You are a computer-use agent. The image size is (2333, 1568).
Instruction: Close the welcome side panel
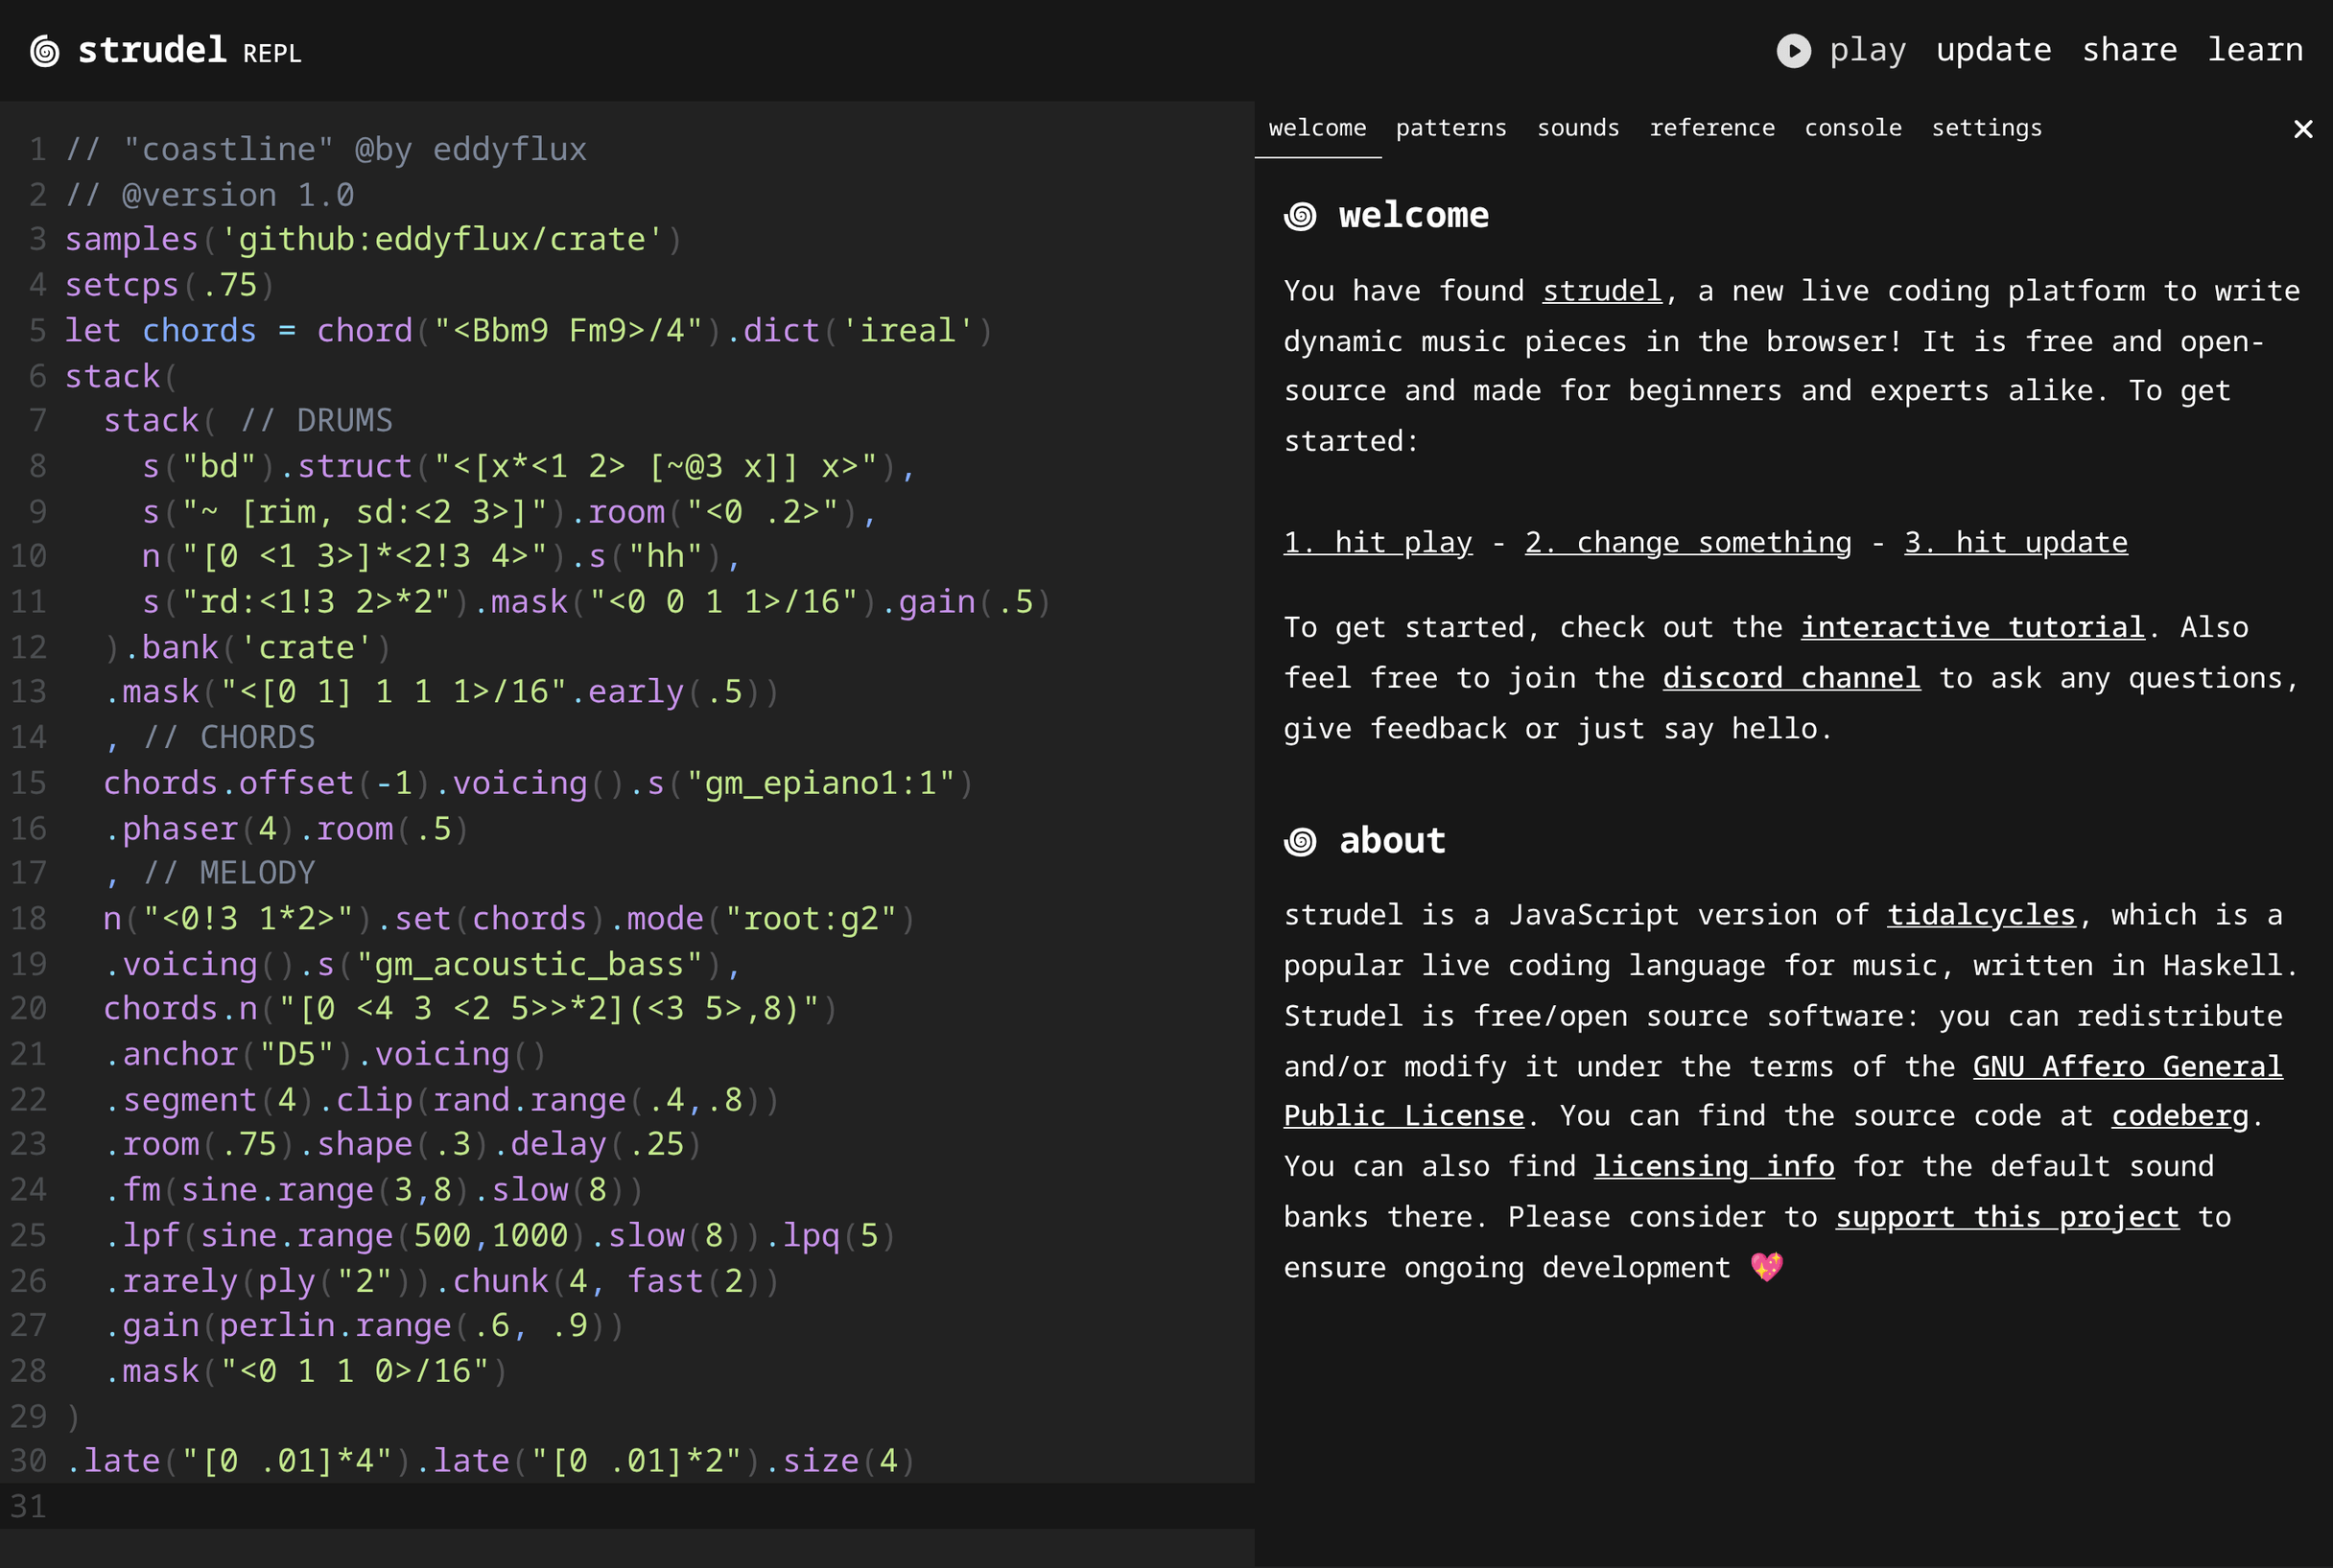click(x=2303, y=128)
